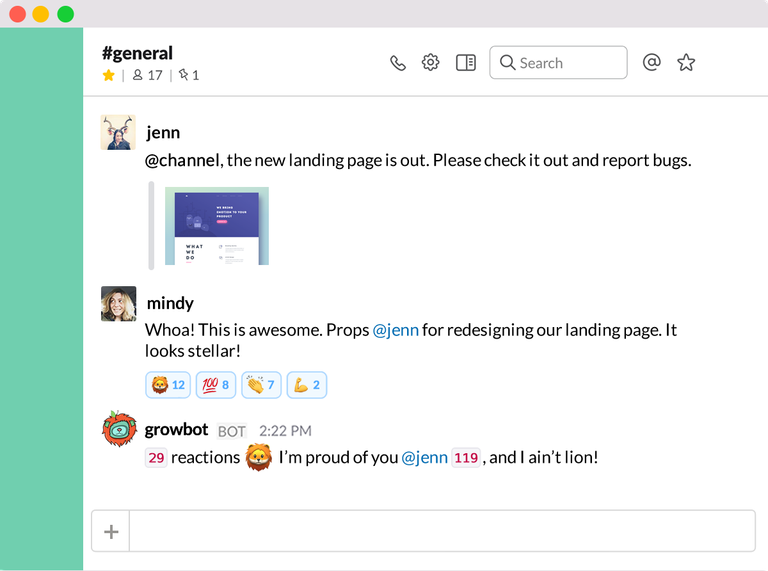Open the landing page image preview
Viewport: 768px width, 571px height.
tap(222, 226)
